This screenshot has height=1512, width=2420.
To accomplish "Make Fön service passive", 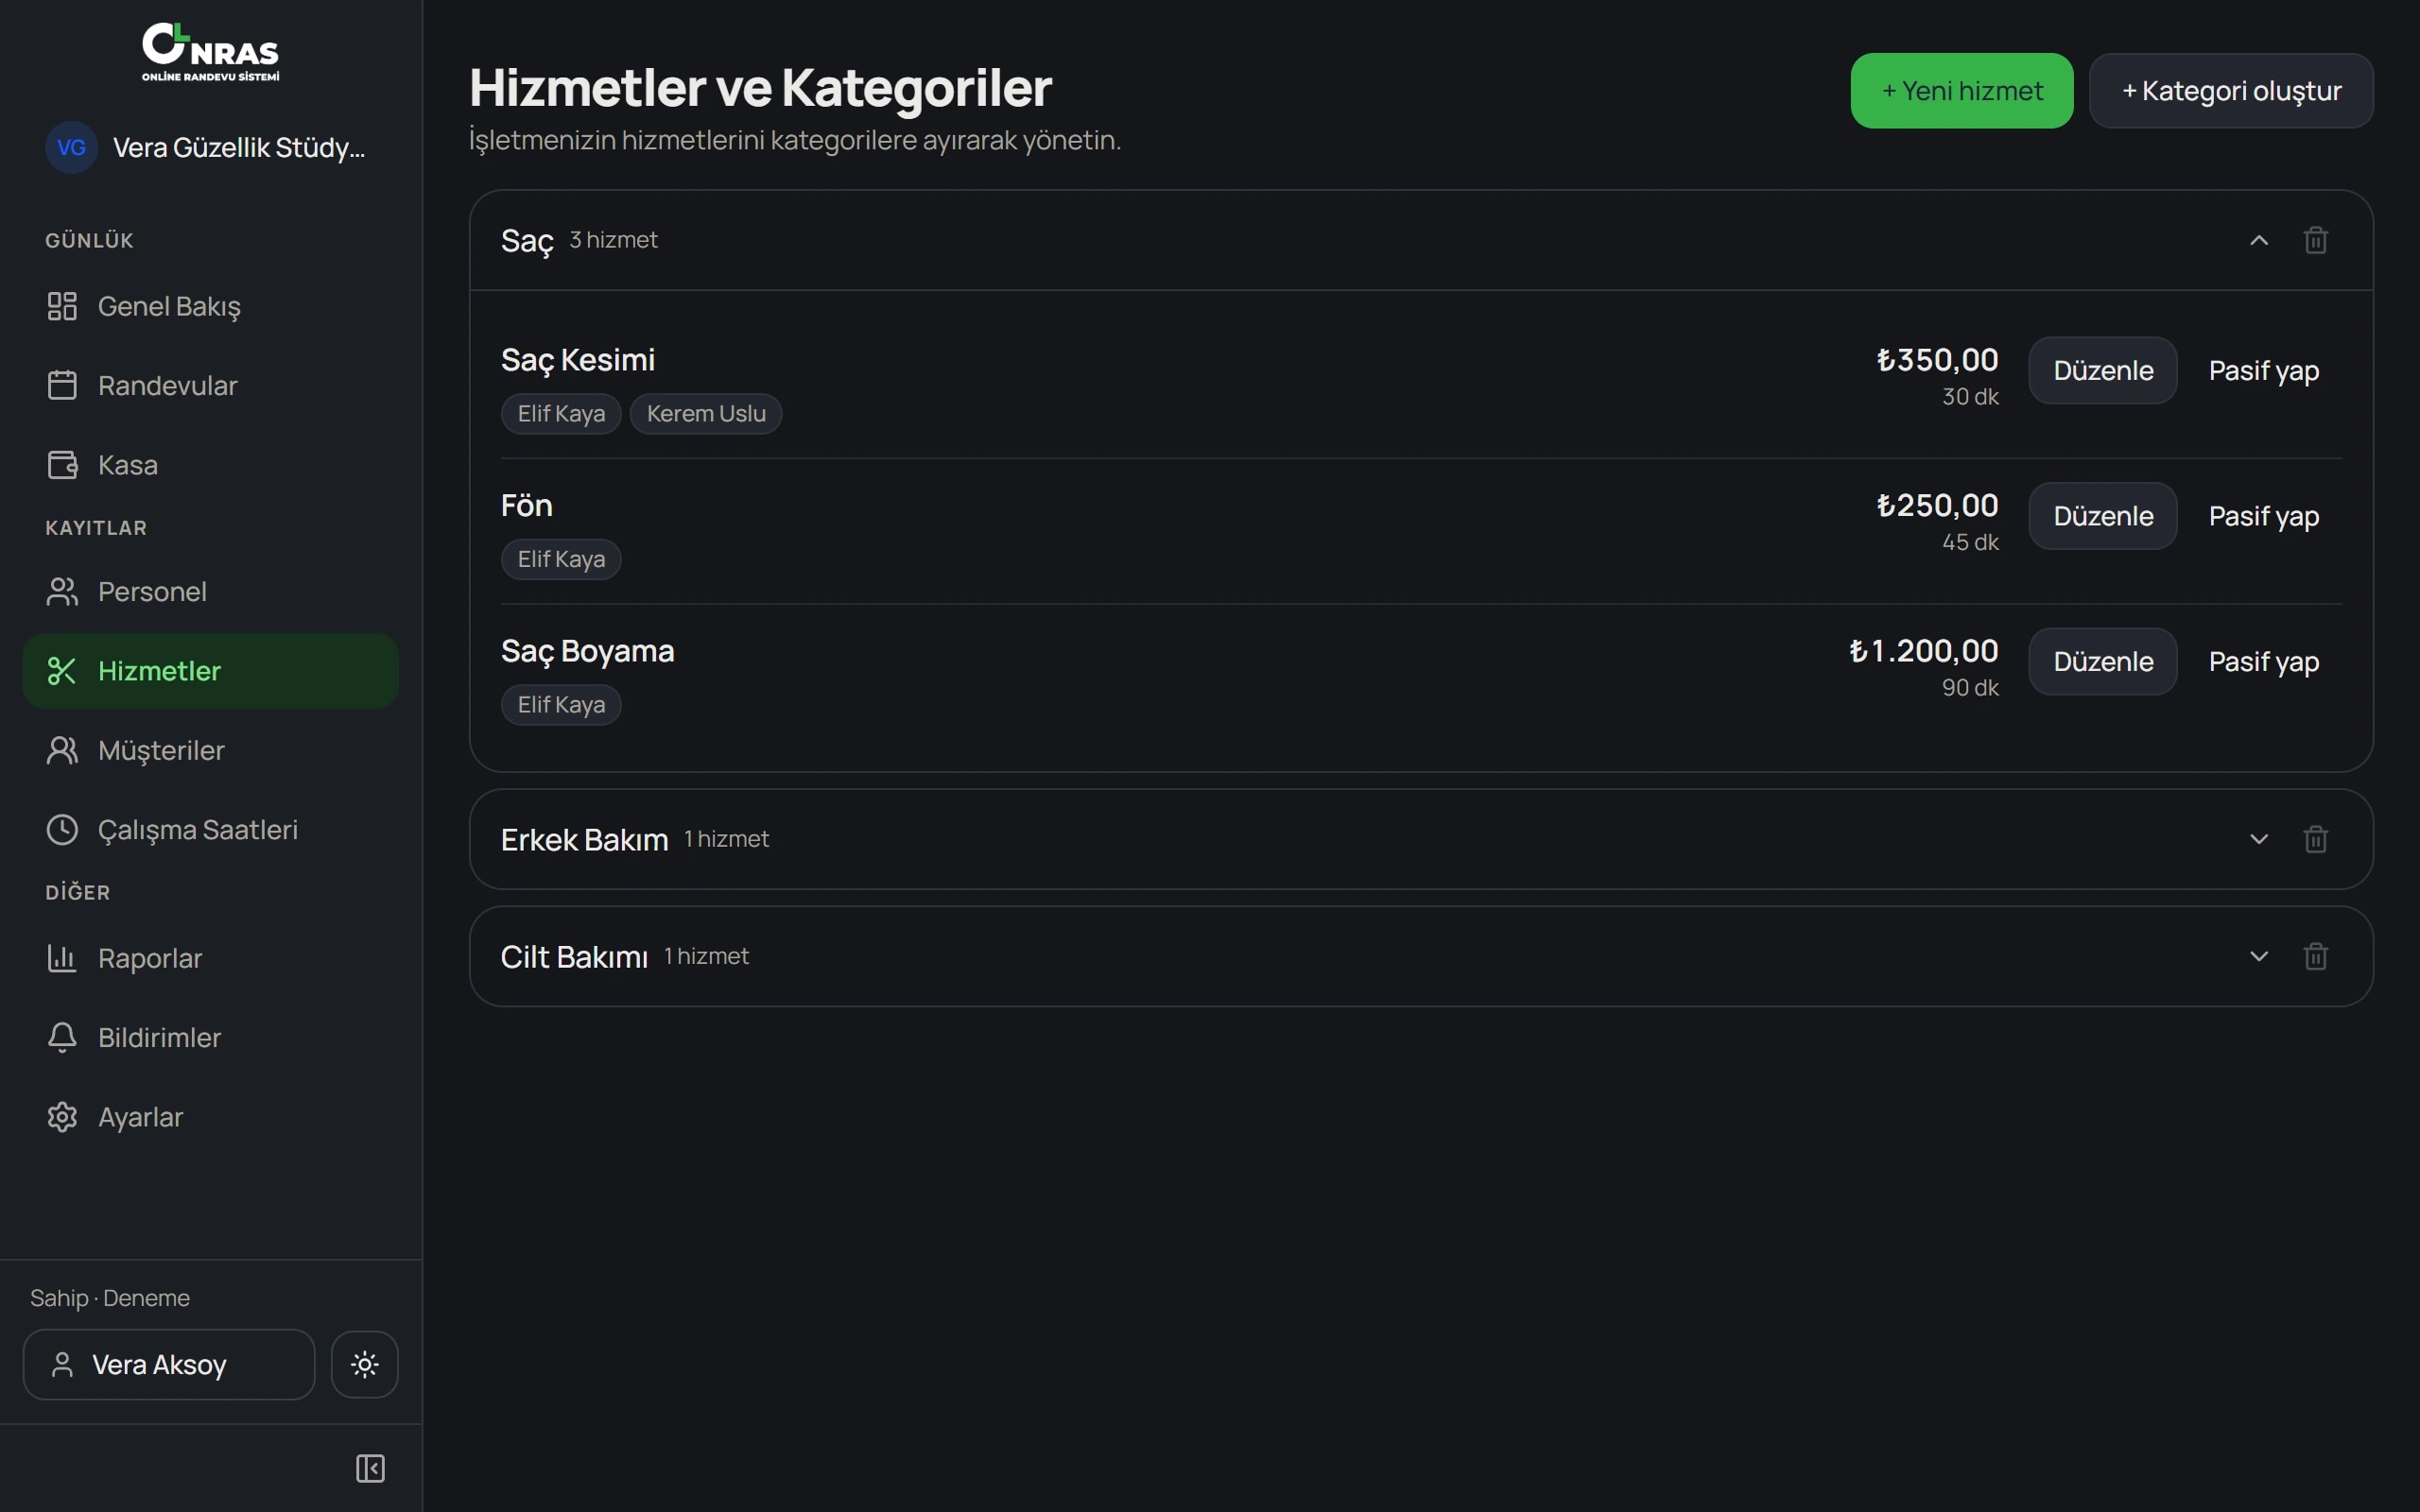I will coord(2263,516).
